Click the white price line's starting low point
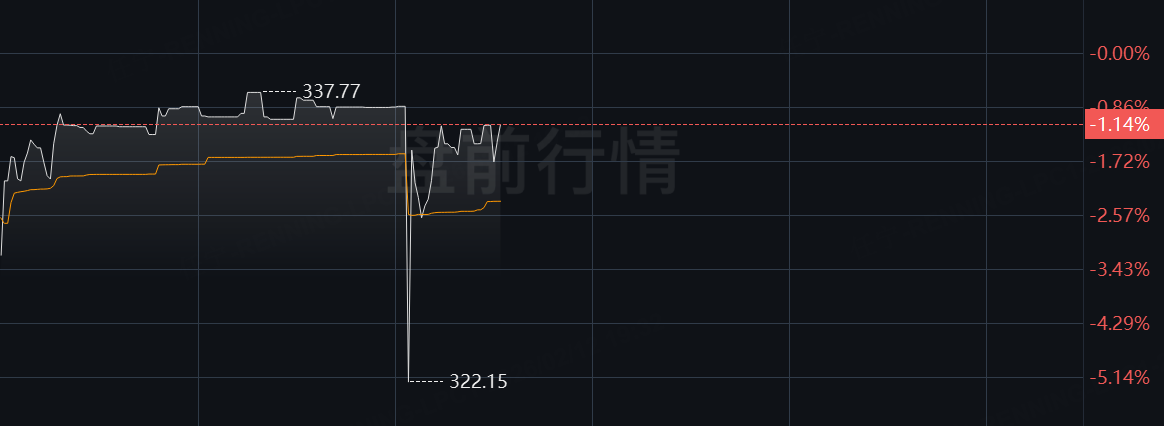 point(1,255)
